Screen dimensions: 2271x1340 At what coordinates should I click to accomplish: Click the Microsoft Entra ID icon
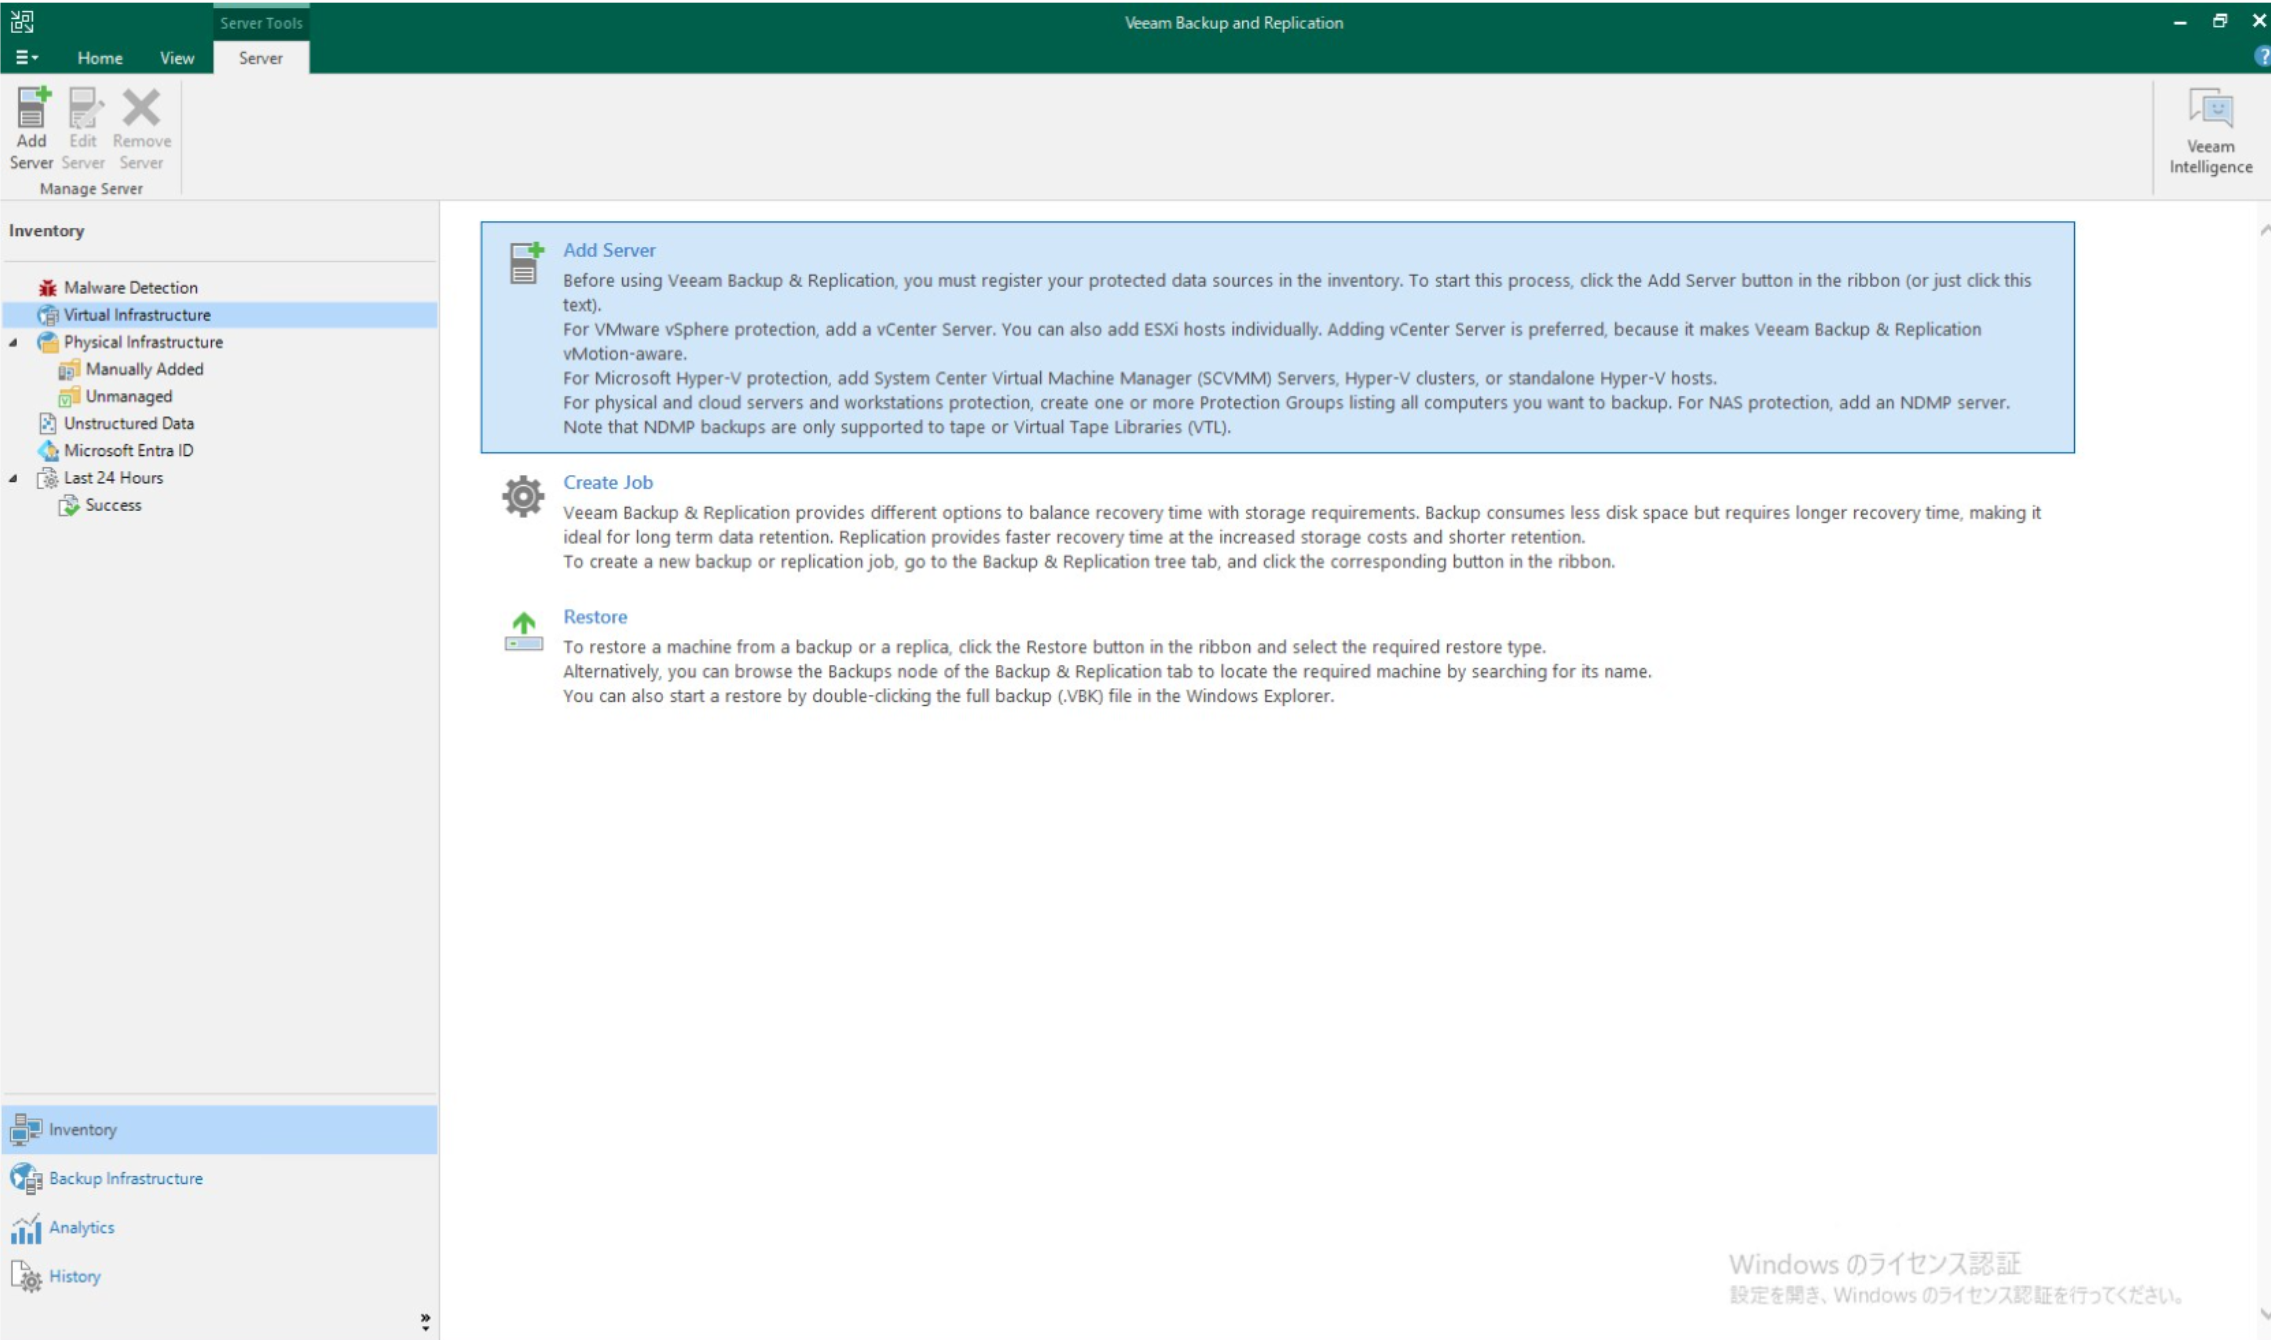click(47, 451)
